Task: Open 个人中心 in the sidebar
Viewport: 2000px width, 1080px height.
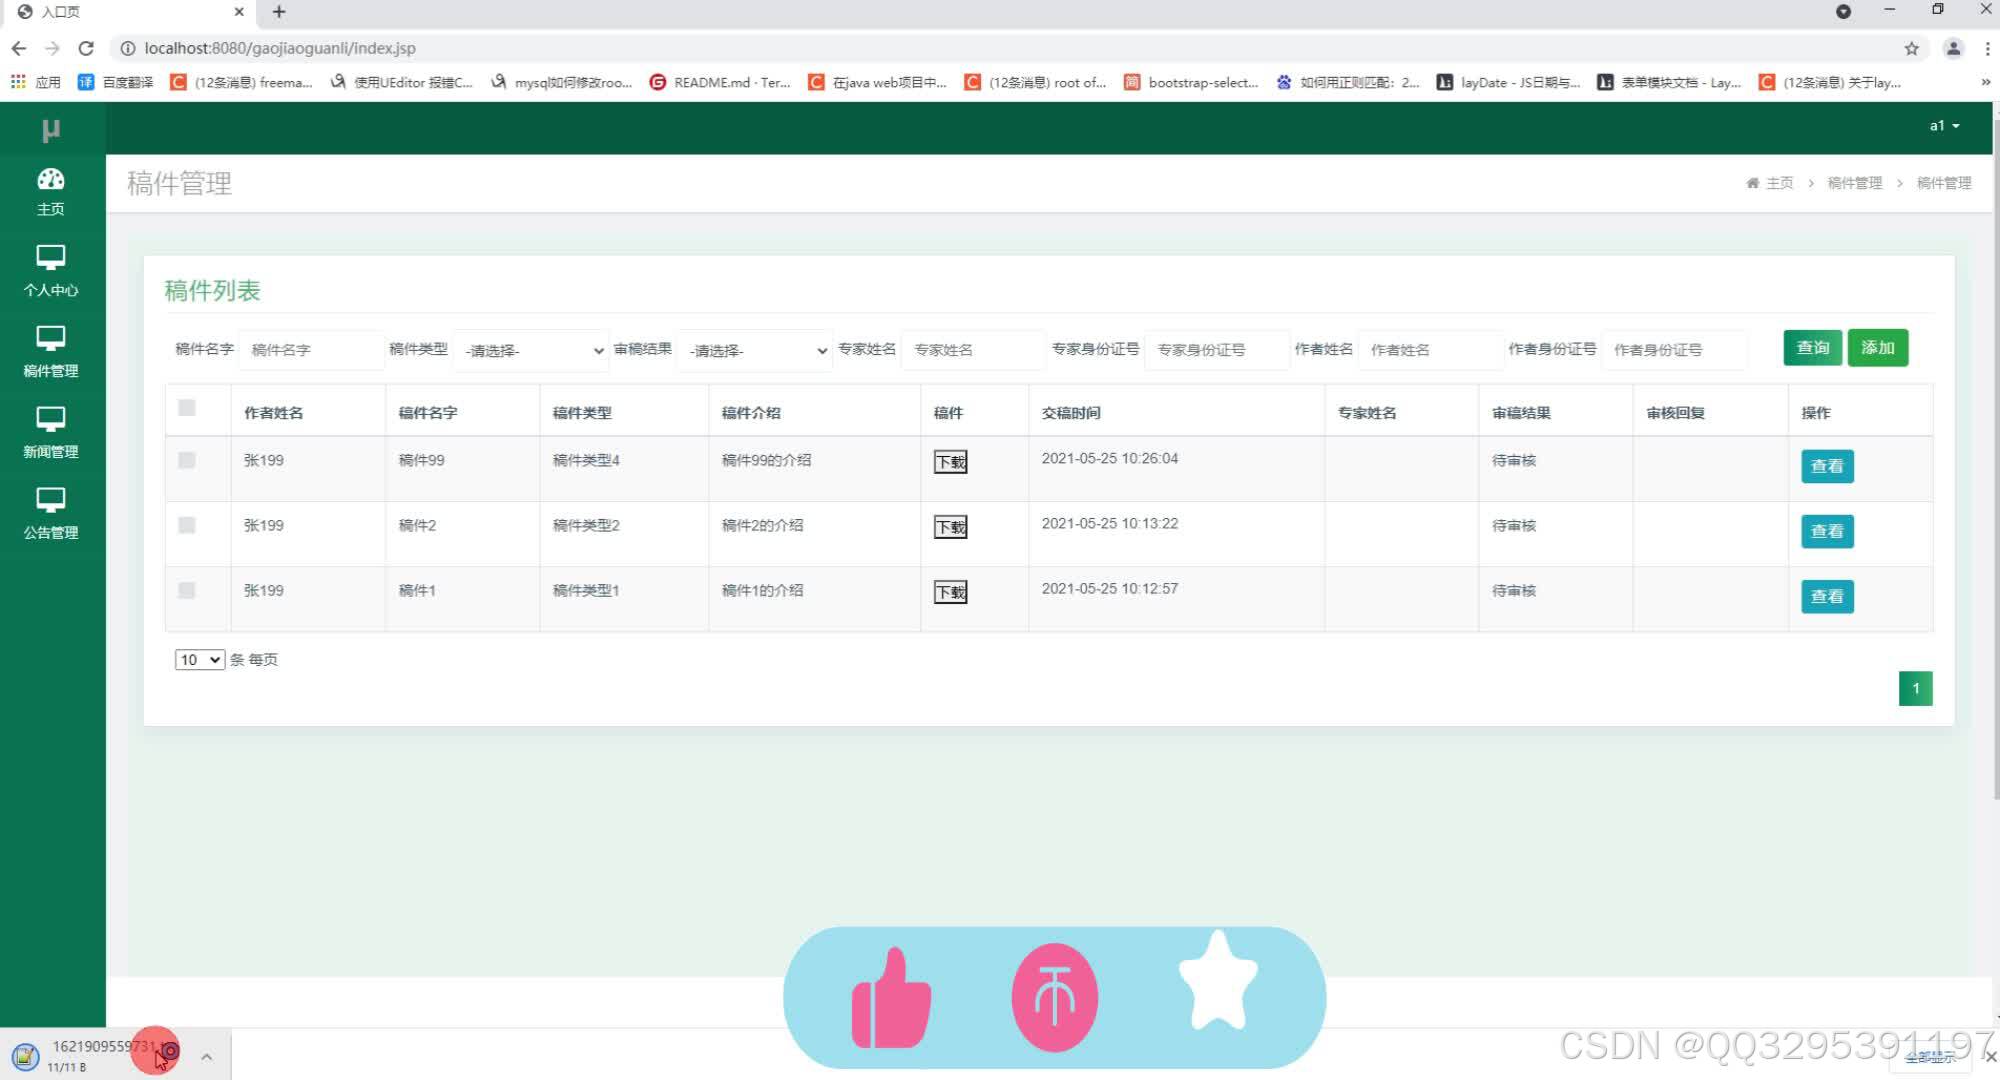Action: (51, 271)
